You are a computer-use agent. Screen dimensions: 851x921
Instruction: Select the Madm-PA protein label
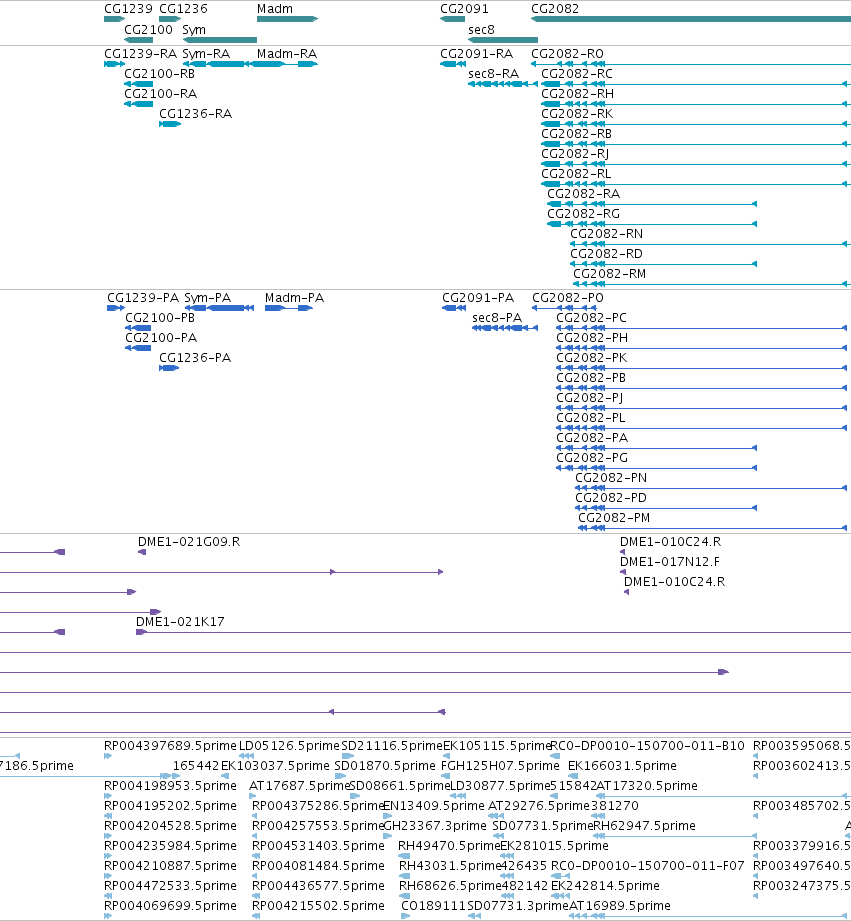pos(294,298)
